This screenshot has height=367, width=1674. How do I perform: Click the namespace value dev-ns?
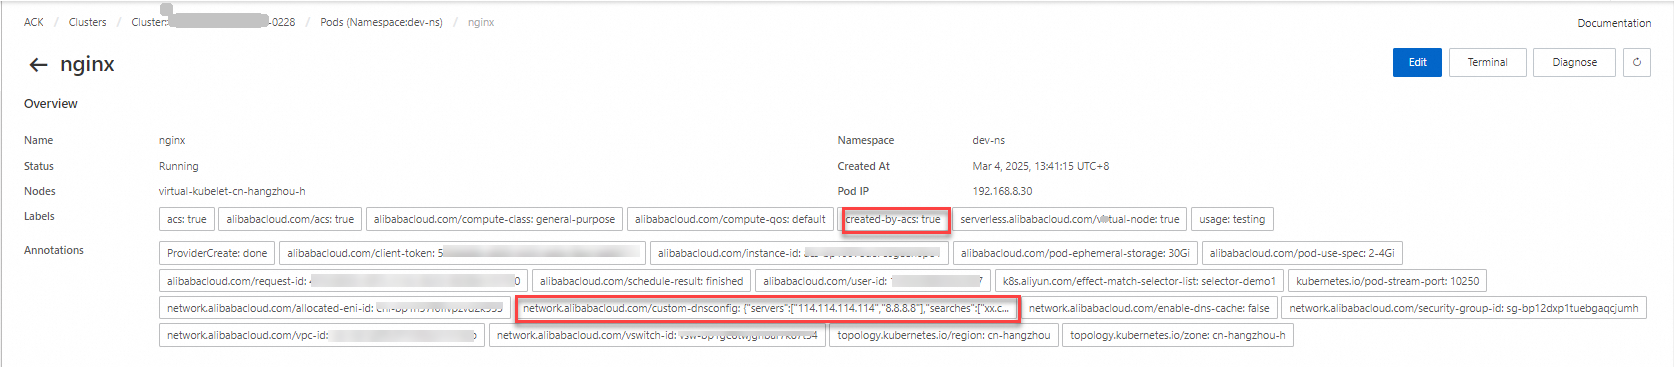click(988, 140)
